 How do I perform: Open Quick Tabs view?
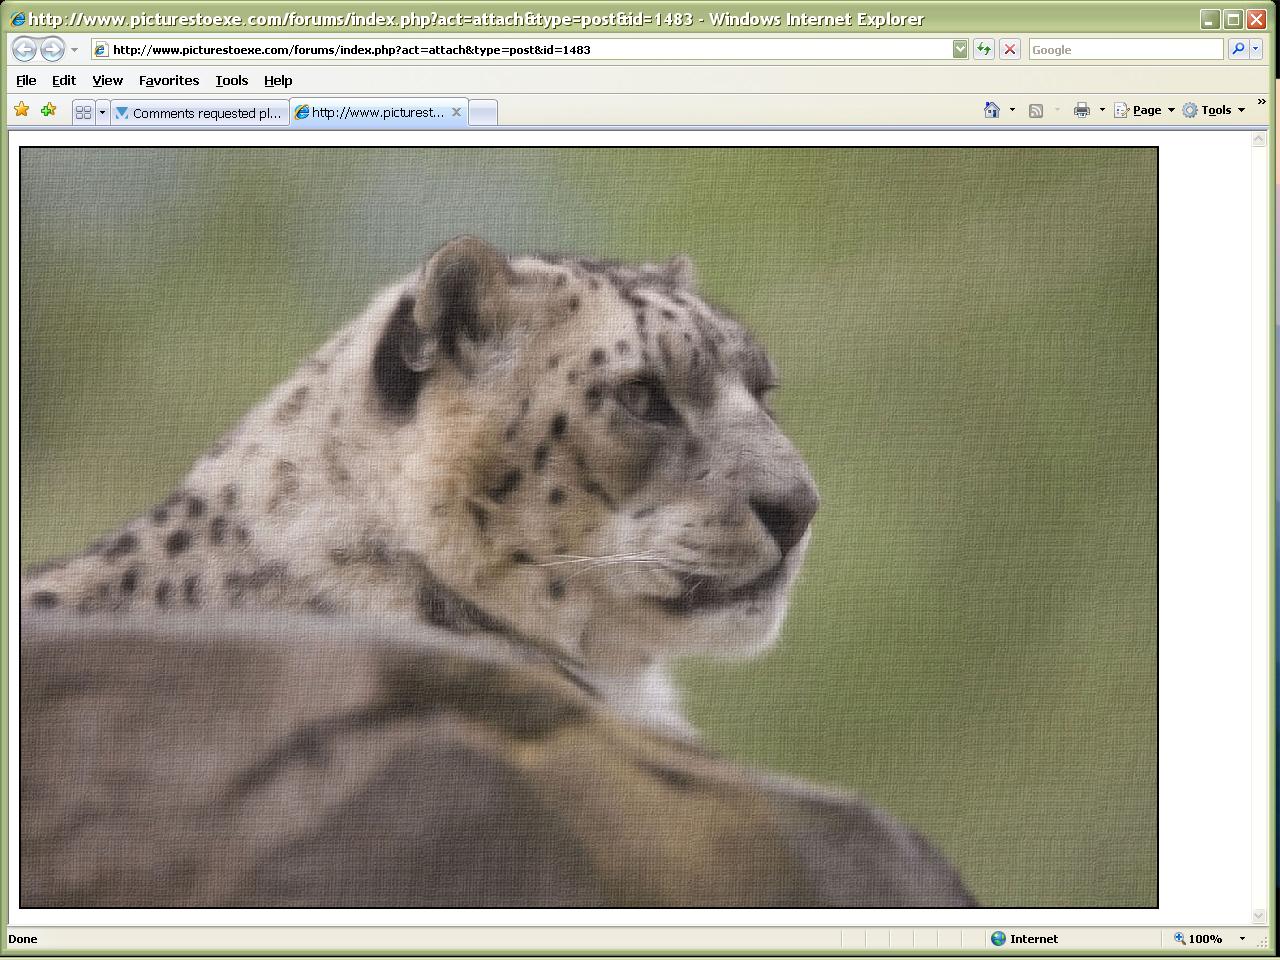pyautogui.click(x=83, y=112)
